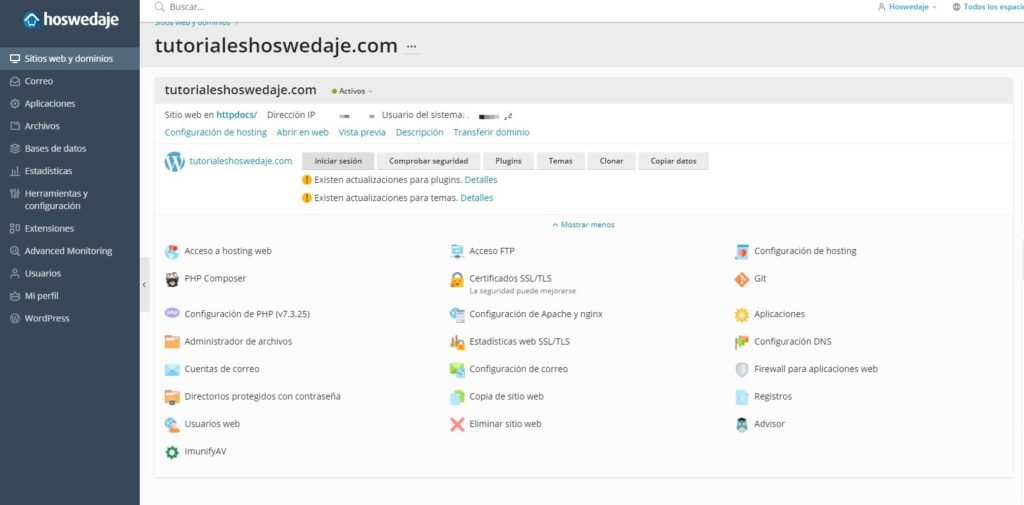The image size is (1024, 505).
Task: Open the httpdocs/ folder link
Action: point(236,115)
